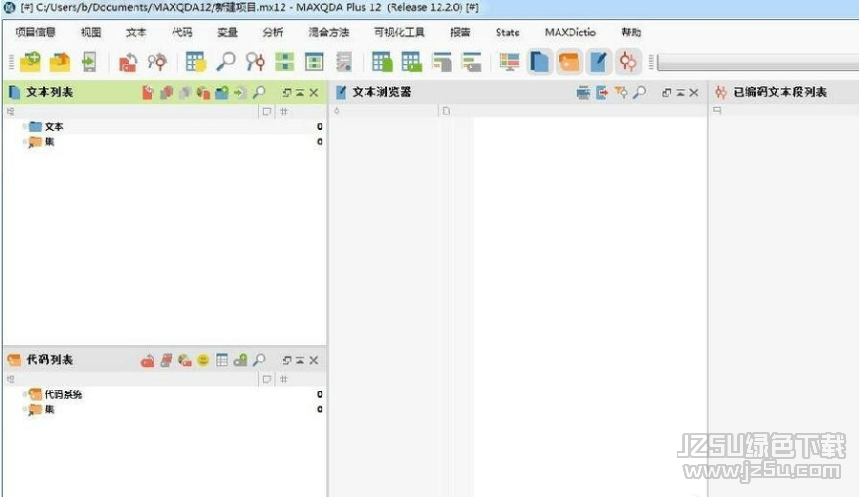The height and width of the screenshot is (497, 859).
Task: Maximize the 代码列表 panel
Action: 300,361
